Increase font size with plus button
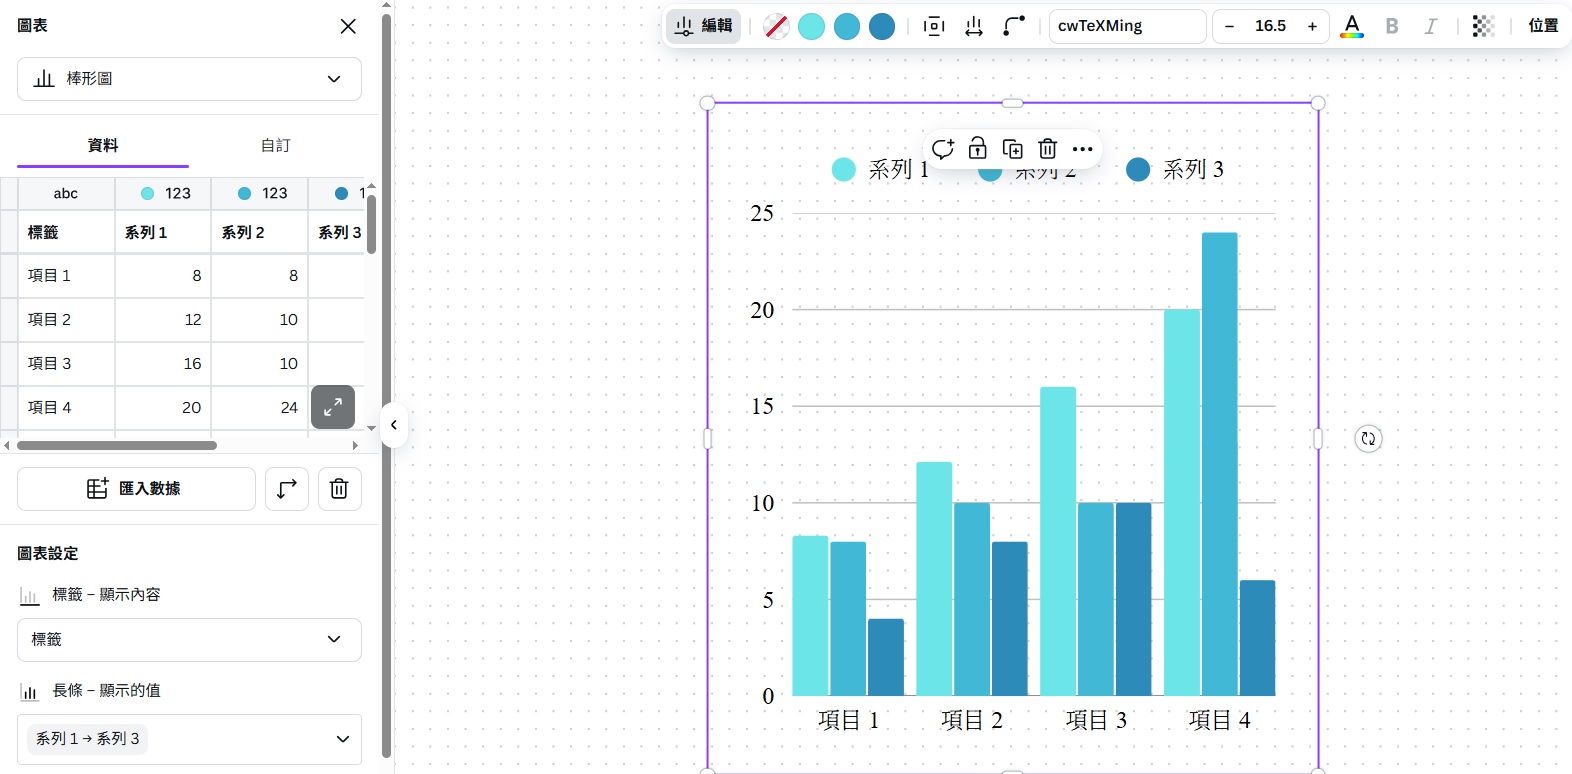The image size is (1572, 774). [1312, 26]
